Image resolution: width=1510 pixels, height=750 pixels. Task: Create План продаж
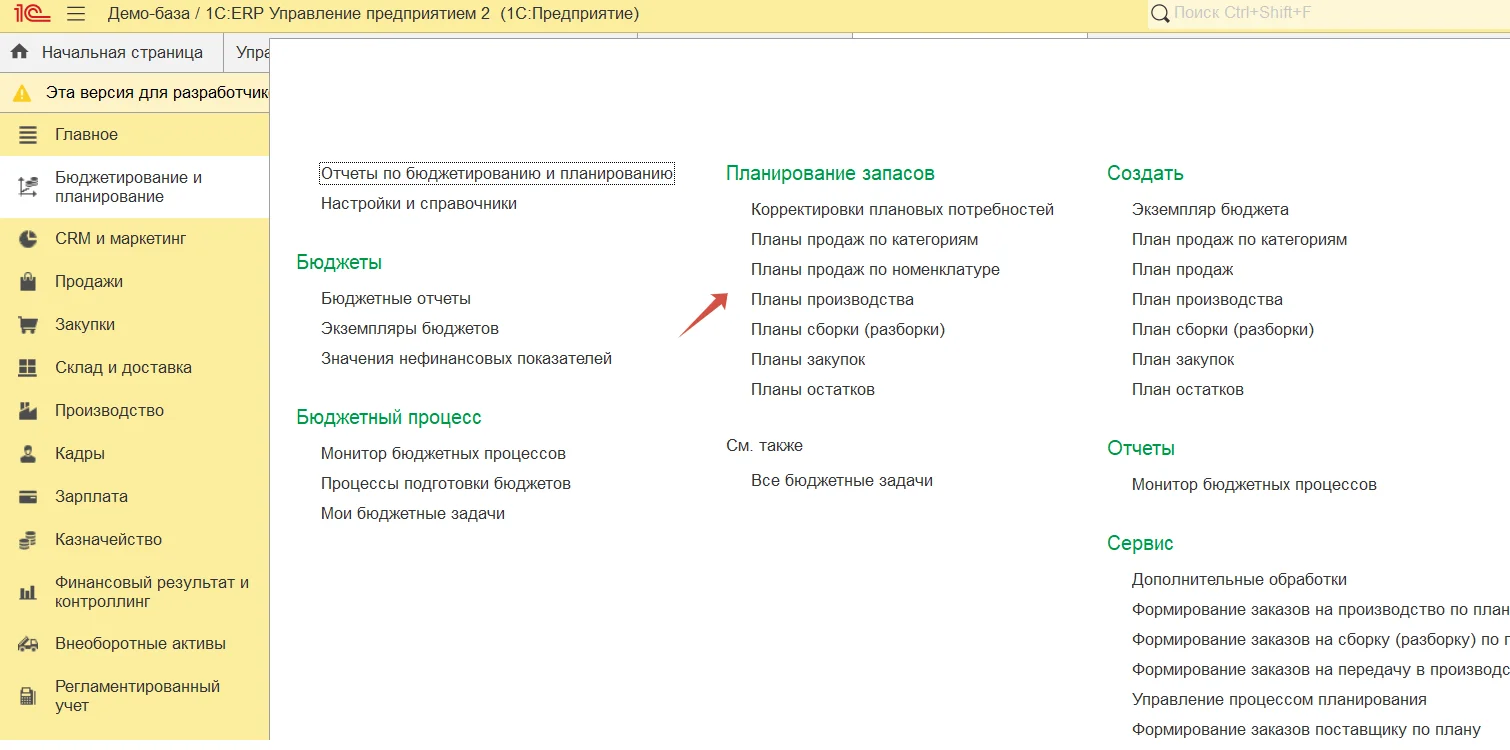click(1183, 270)
